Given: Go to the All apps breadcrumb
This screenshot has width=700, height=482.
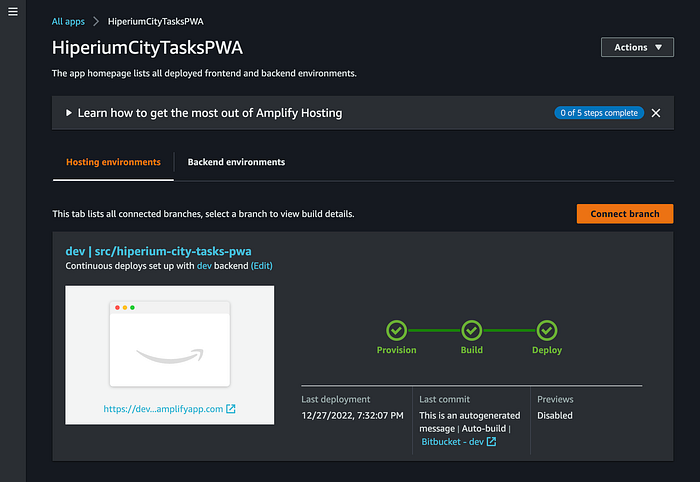Looking at the screenshot, I should point(68,21).
